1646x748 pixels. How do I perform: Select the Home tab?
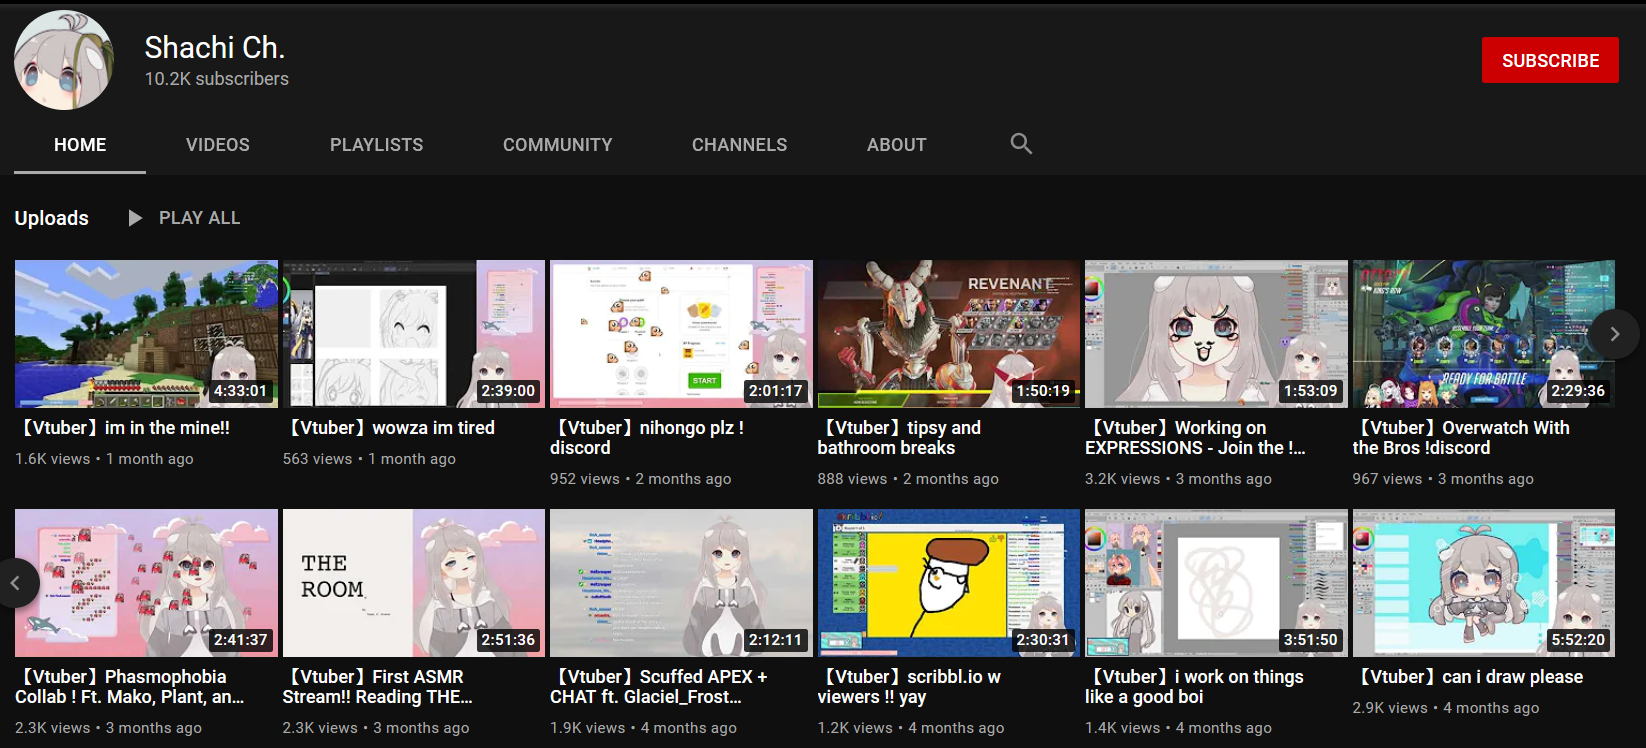[x=80, y=145]
